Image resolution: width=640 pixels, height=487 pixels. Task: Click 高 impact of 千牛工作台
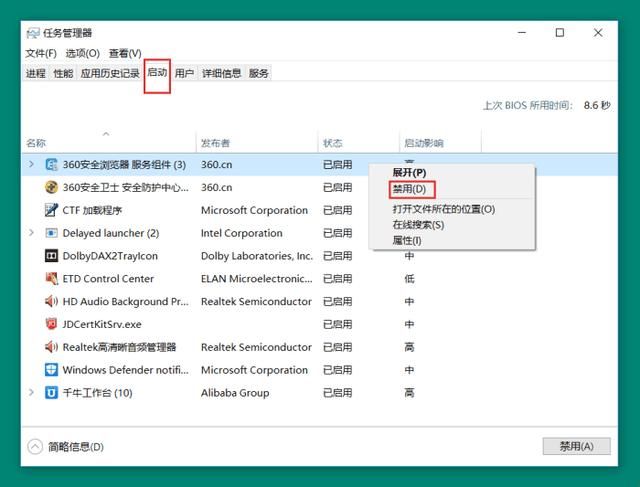click(409, 393)
